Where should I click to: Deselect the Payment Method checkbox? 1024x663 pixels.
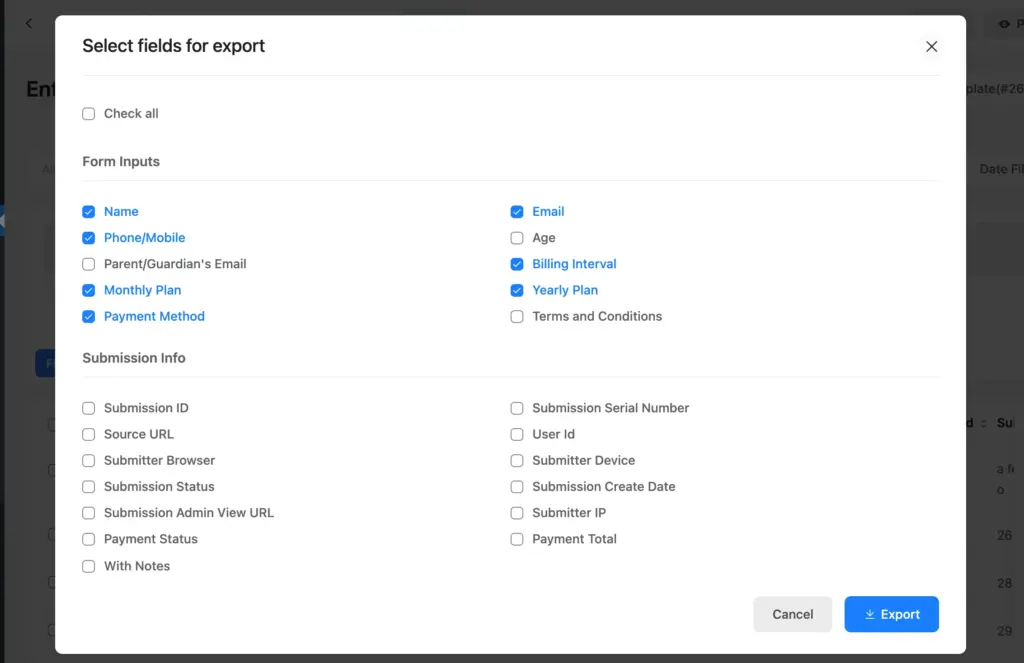[88, 316]
